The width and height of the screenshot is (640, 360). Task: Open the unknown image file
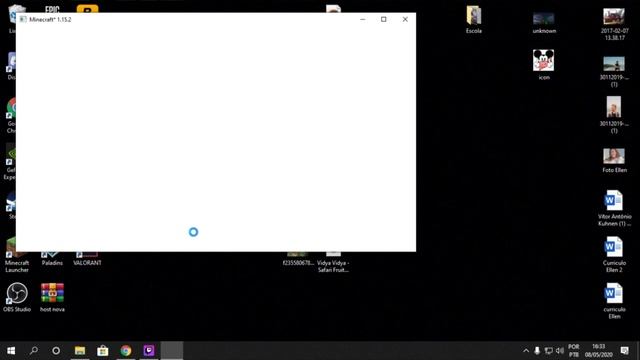pyautogui.click(x=544, y=22)
